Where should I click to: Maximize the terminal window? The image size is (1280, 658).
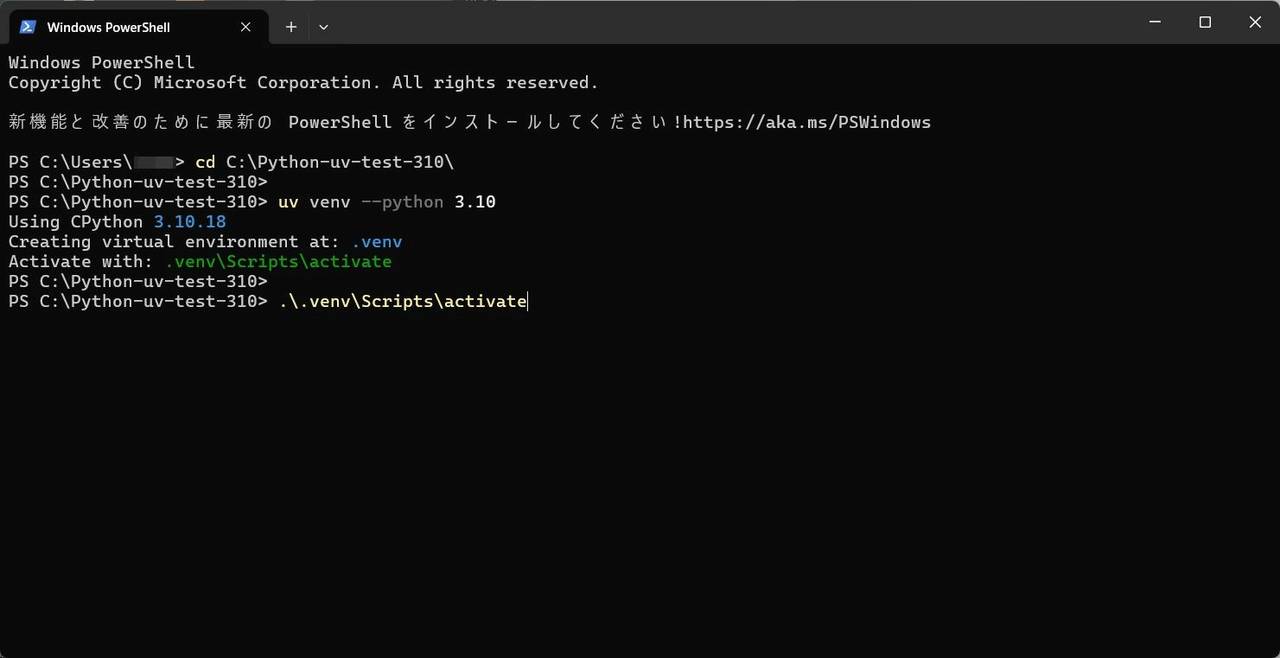point(1205,22)
